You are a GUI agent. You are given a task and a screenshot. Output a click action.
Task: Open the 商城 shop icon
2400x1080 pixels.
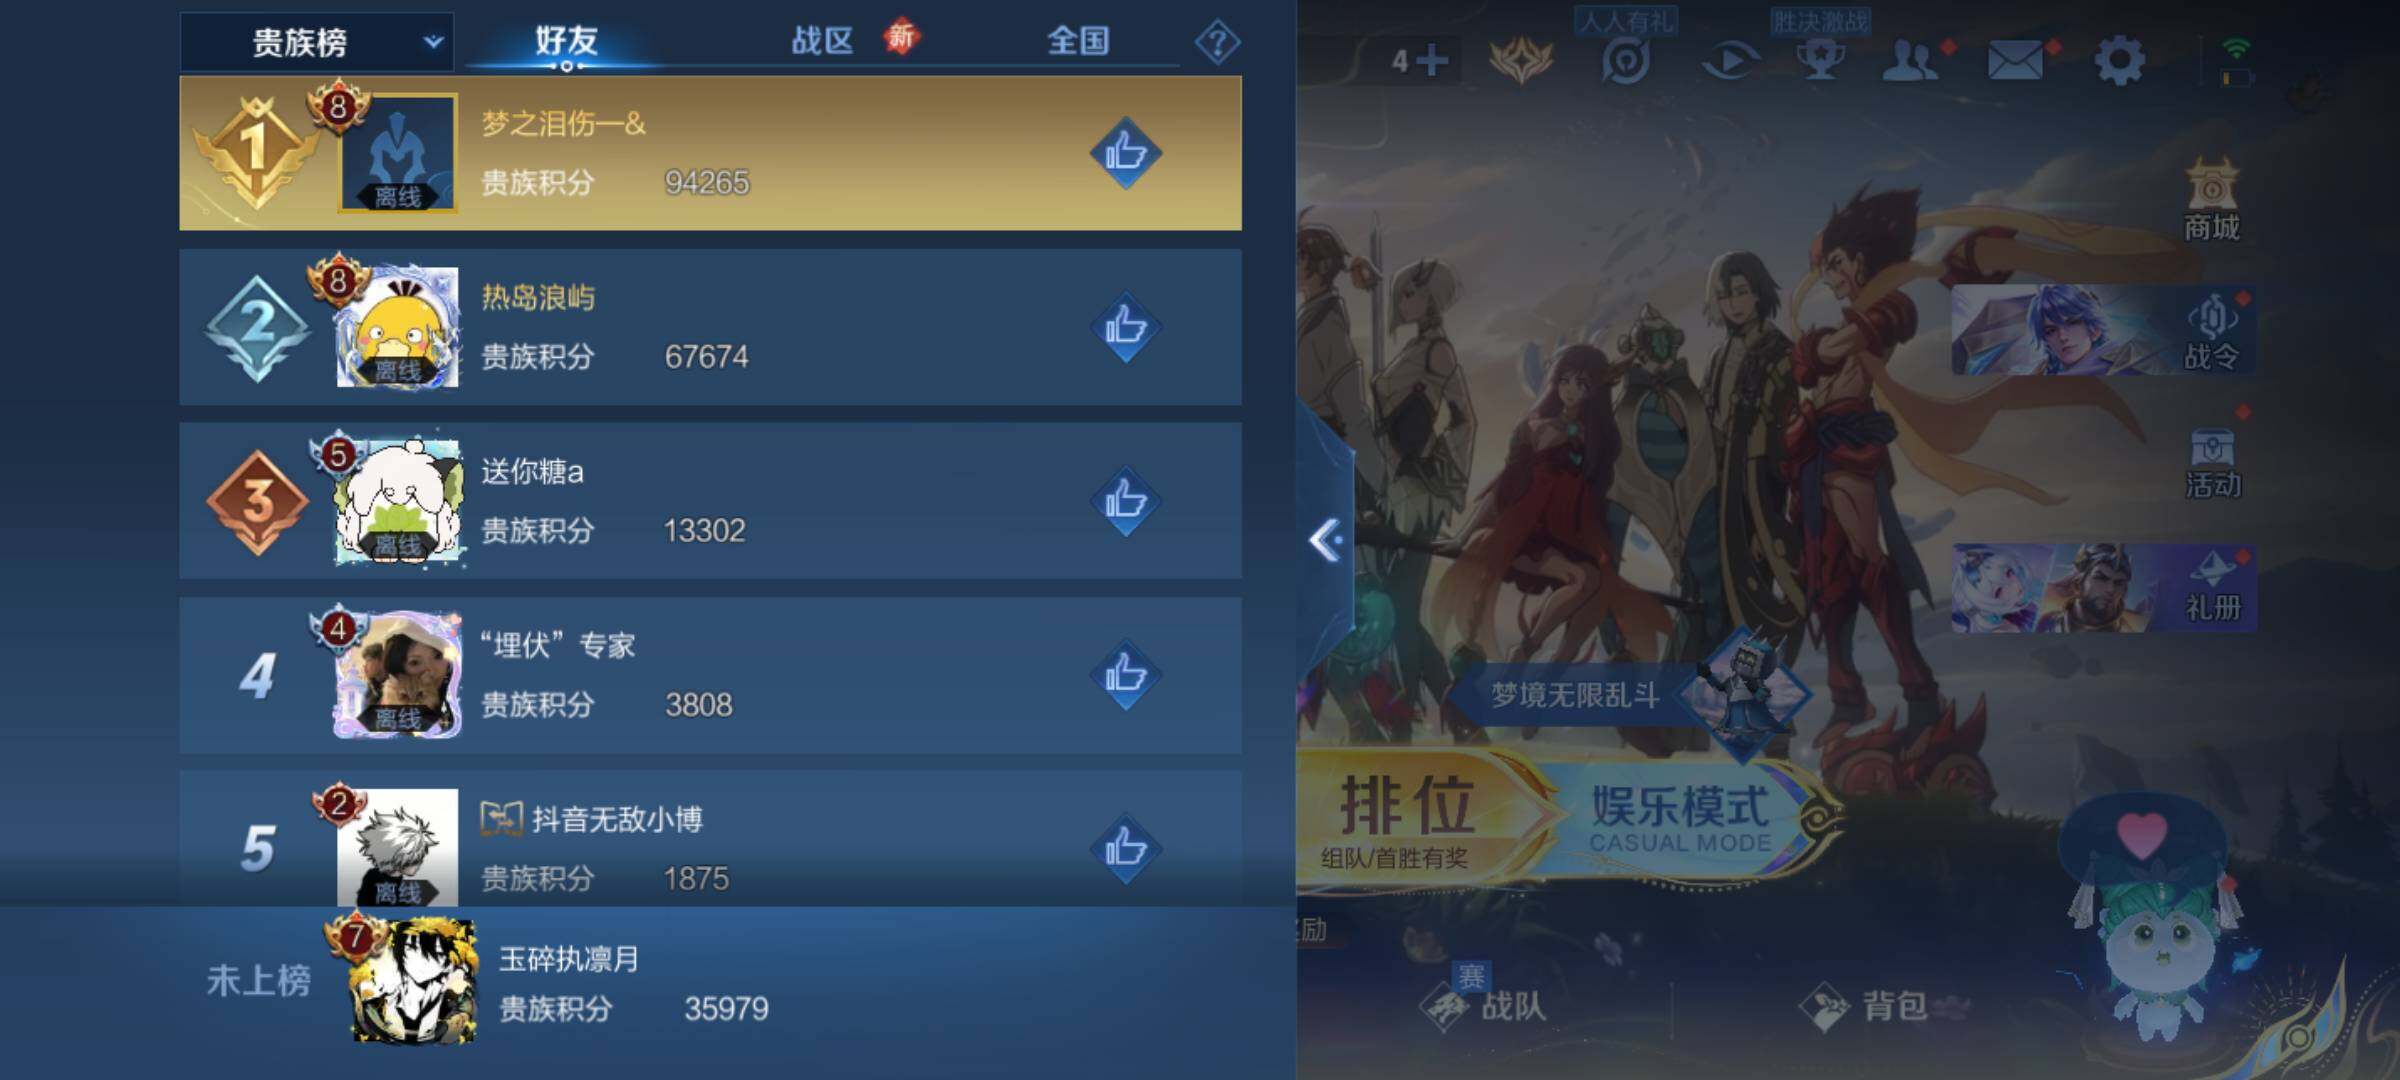(2212, 200)
